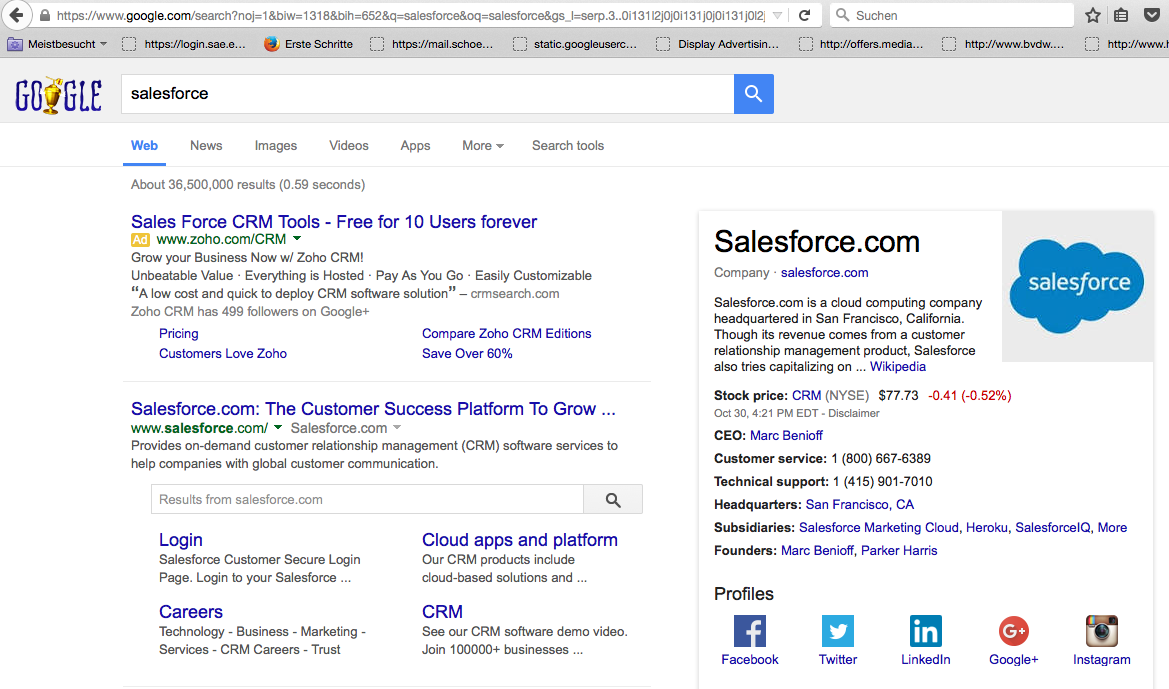This screenshot has height=689, width=1169.
Task: Open Salesforce Facebook profile icon
Action: coord(749,631)
